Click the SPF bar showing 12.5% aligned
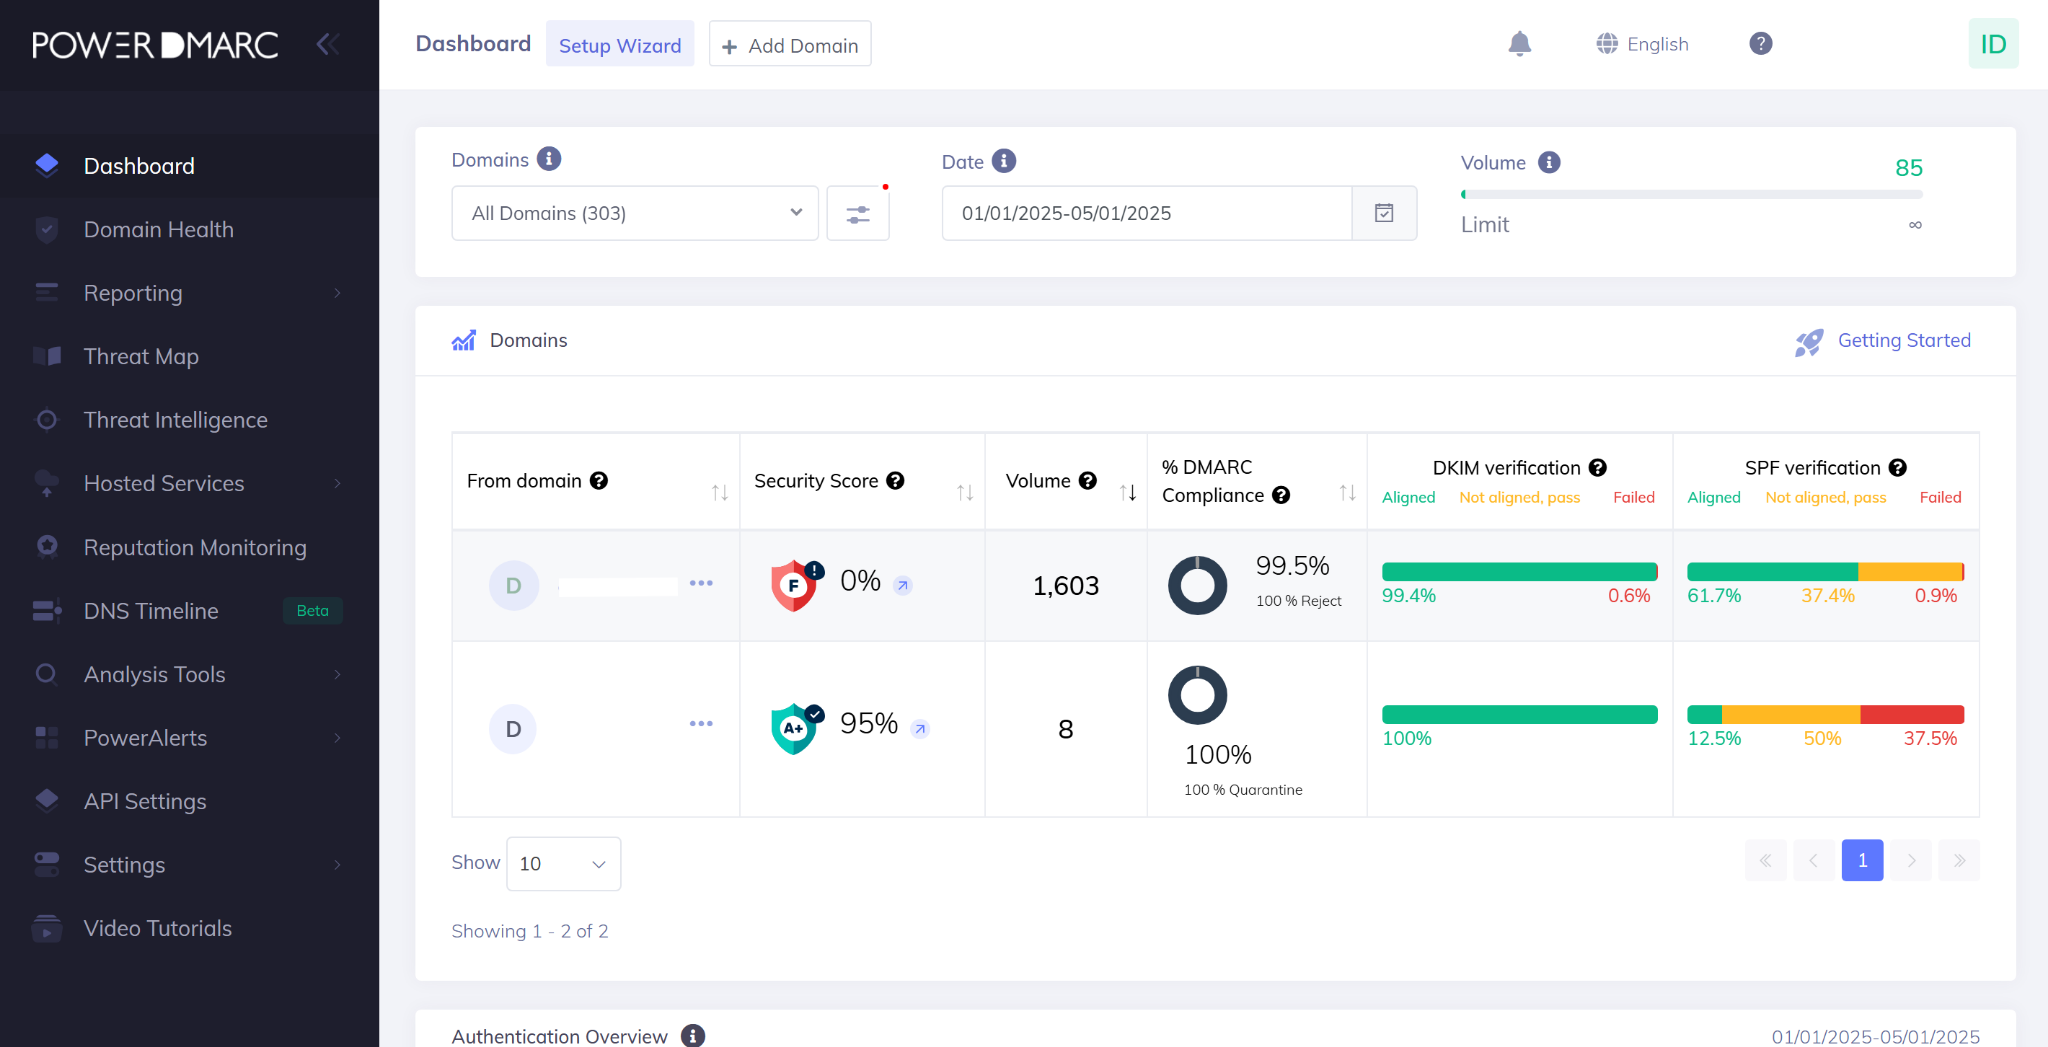 1825,714
